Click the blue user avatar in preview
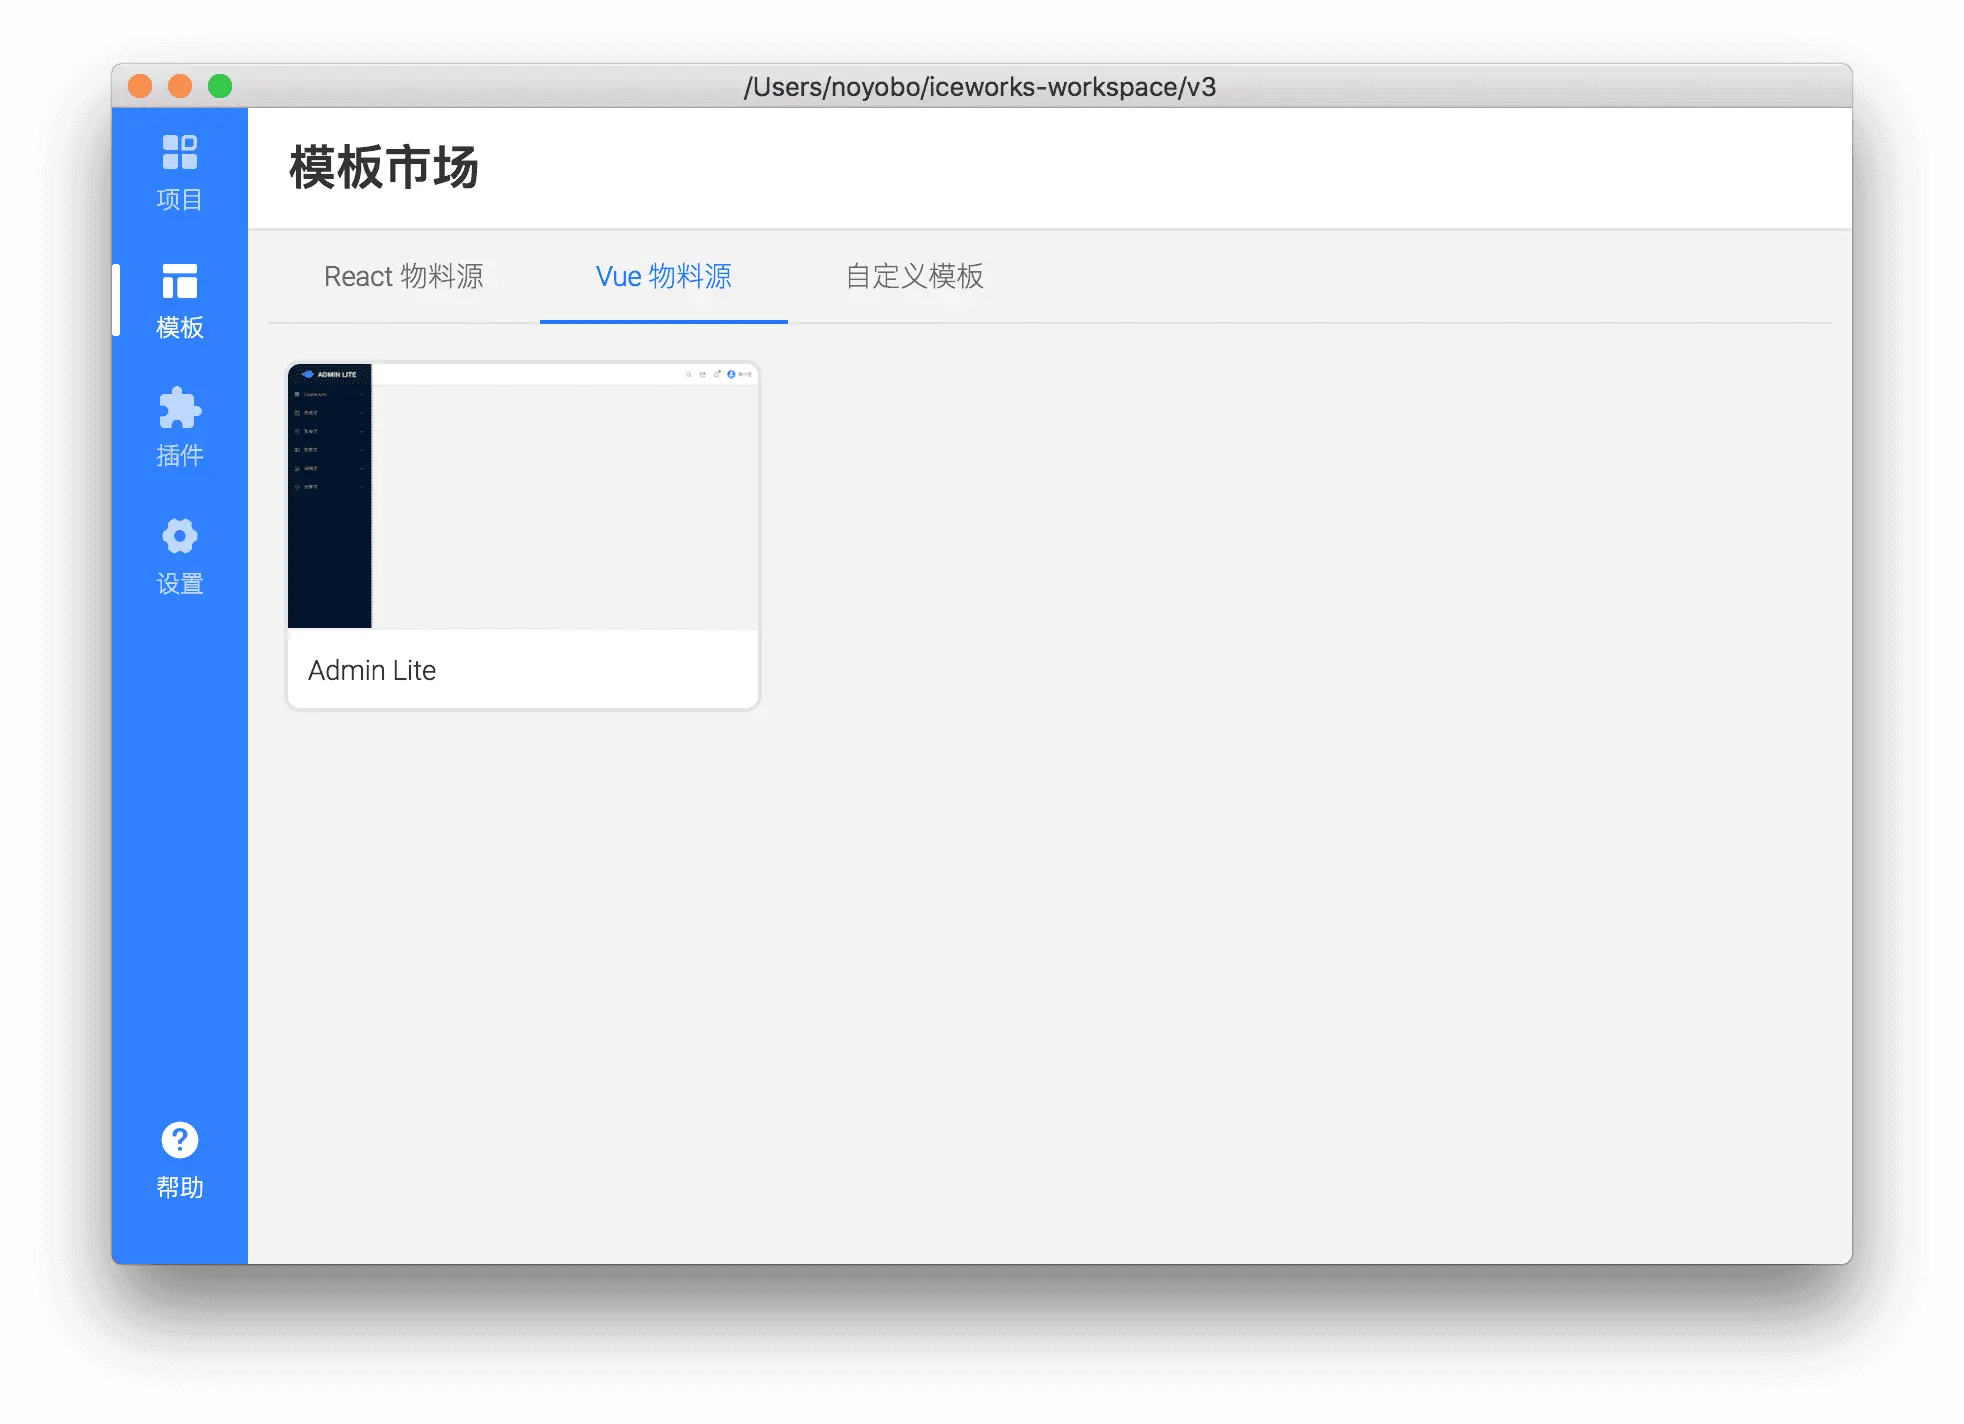Image resolution: width=1964 pixels, height=1424 pixels. tap(731, 374)
